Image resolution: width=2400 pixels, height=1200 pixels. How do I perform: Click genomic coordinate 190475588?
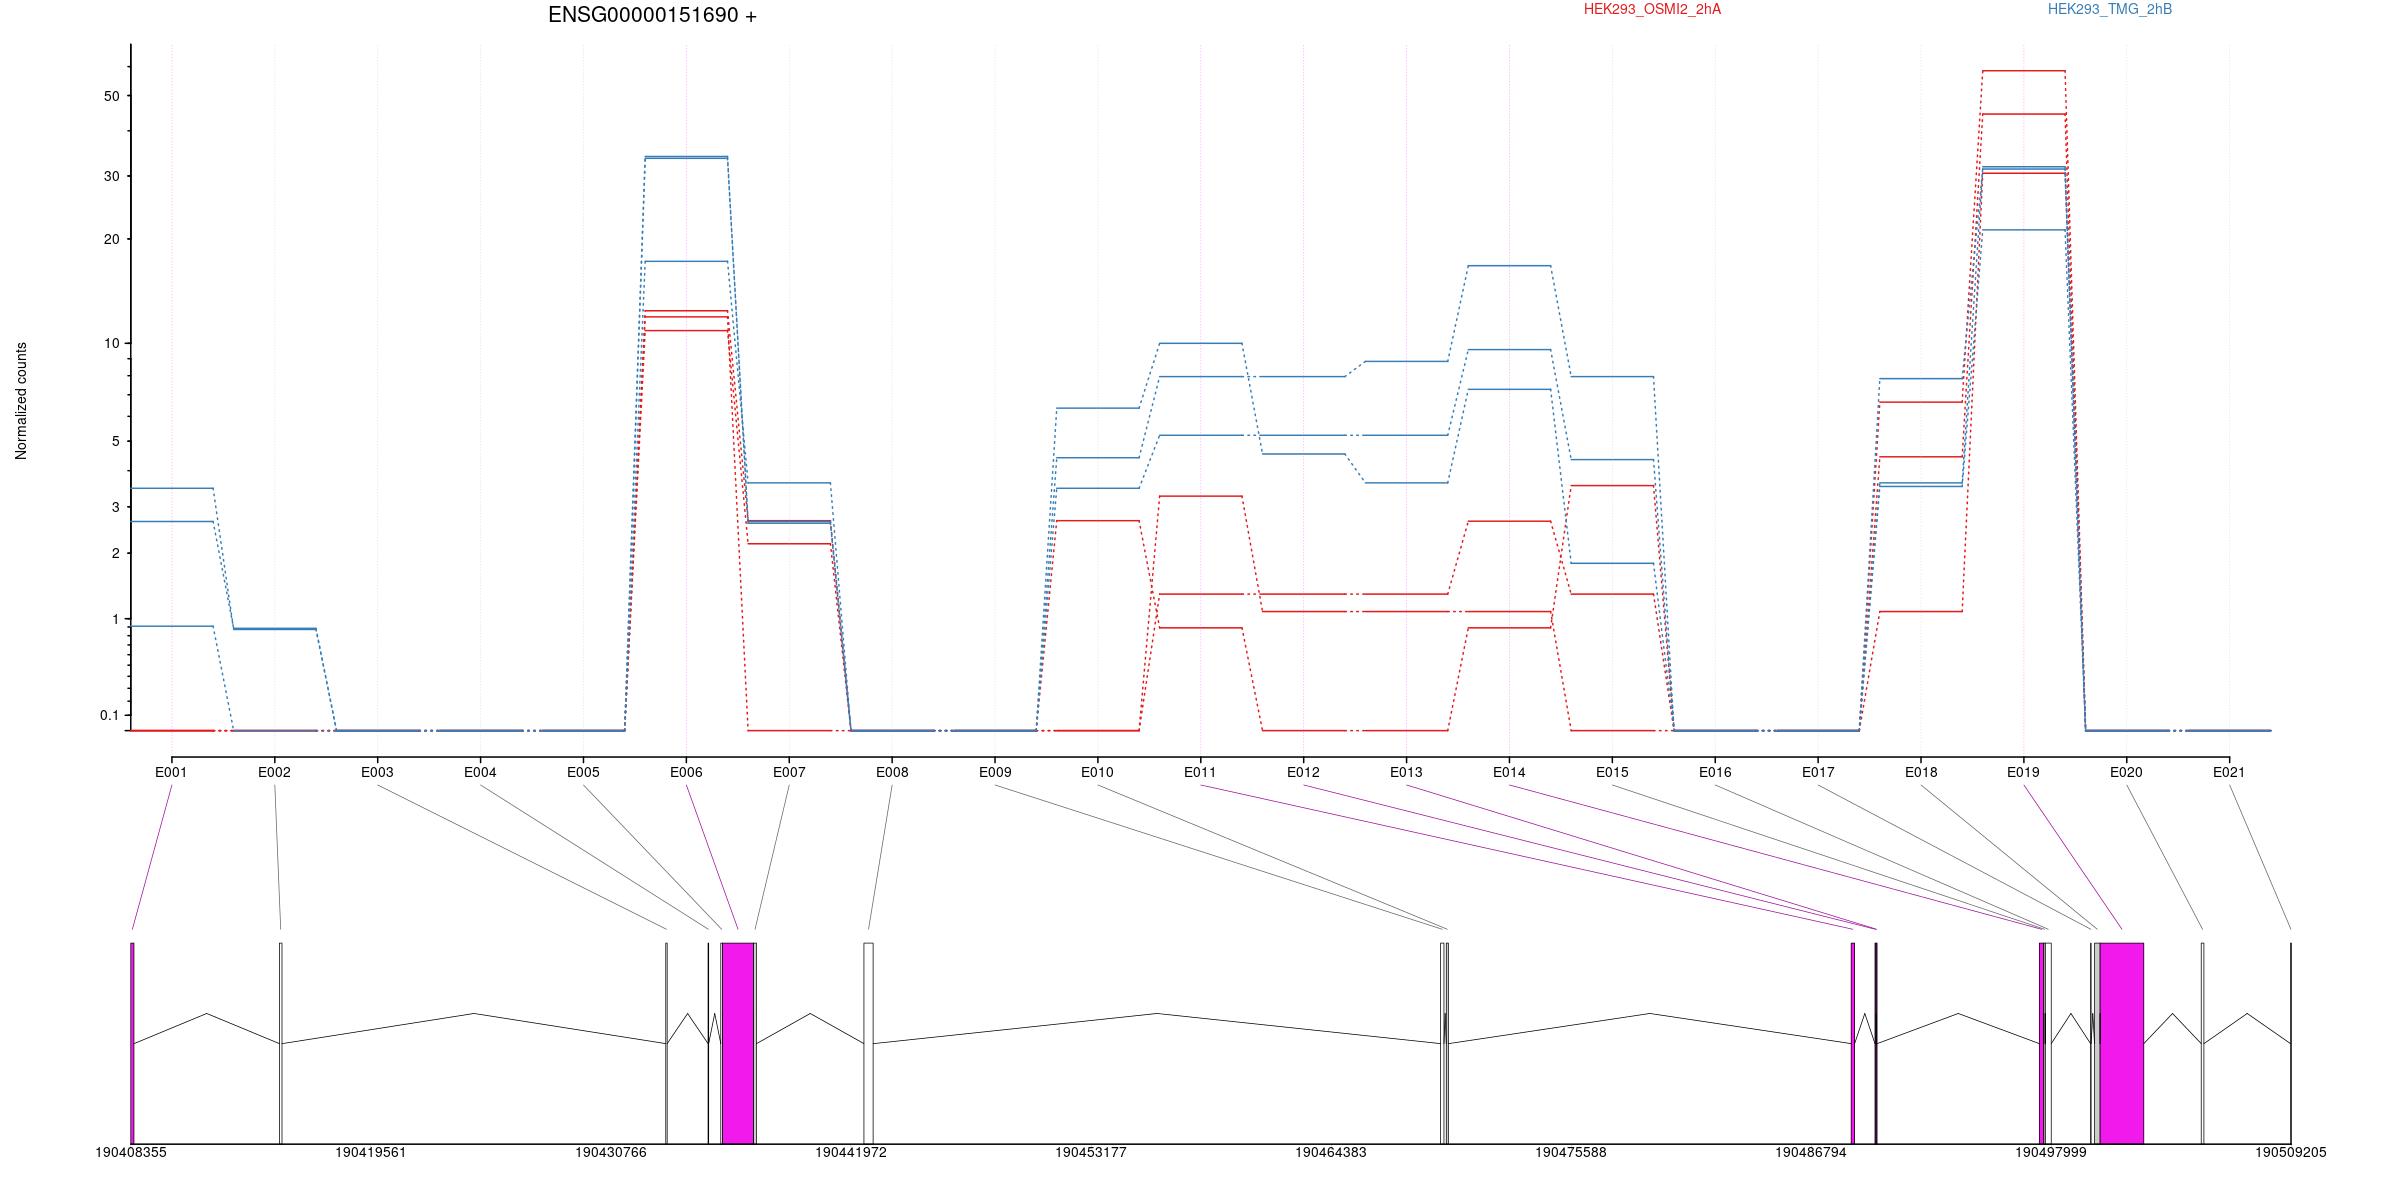pyautogui.click(x=1571, y=1152)
